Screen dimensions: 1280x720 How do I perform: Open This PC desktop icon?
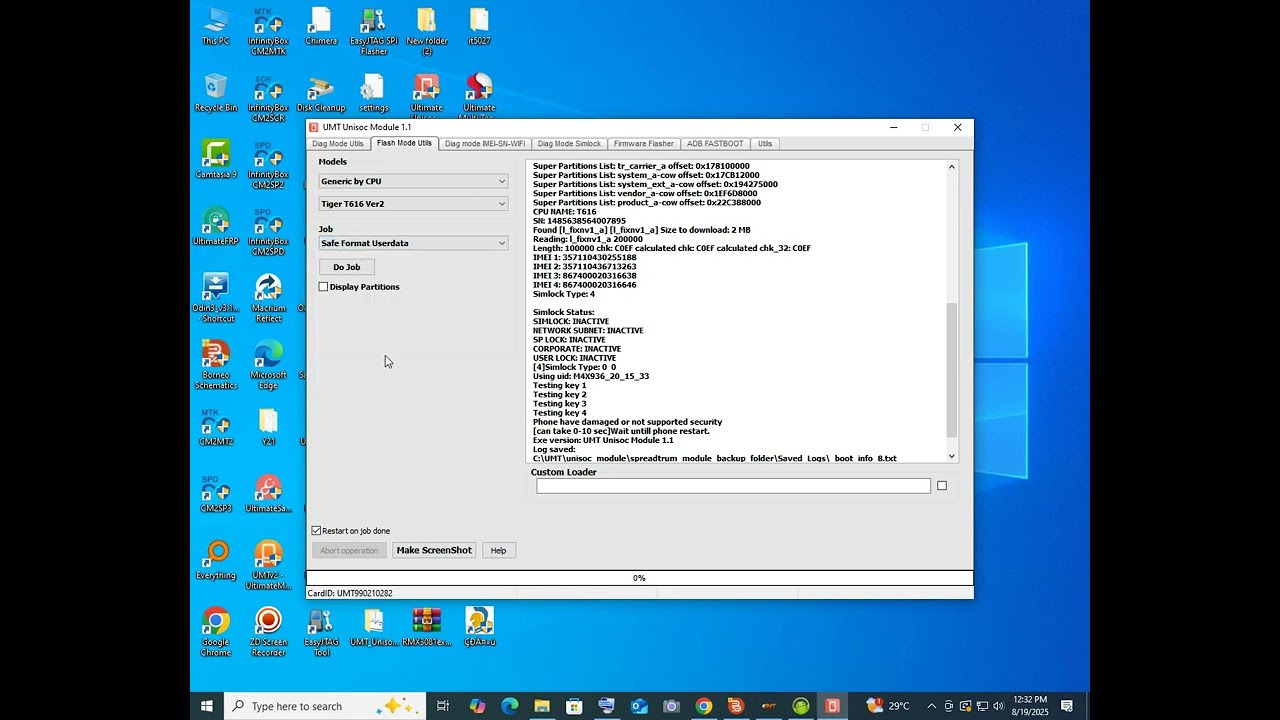216,27
